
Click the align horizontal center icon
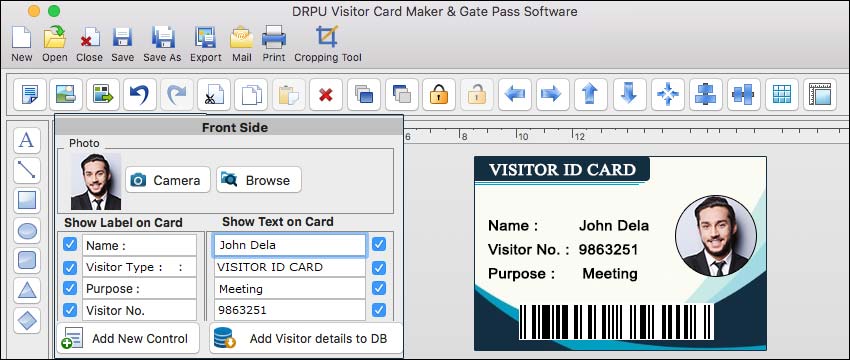coord(706,95)
